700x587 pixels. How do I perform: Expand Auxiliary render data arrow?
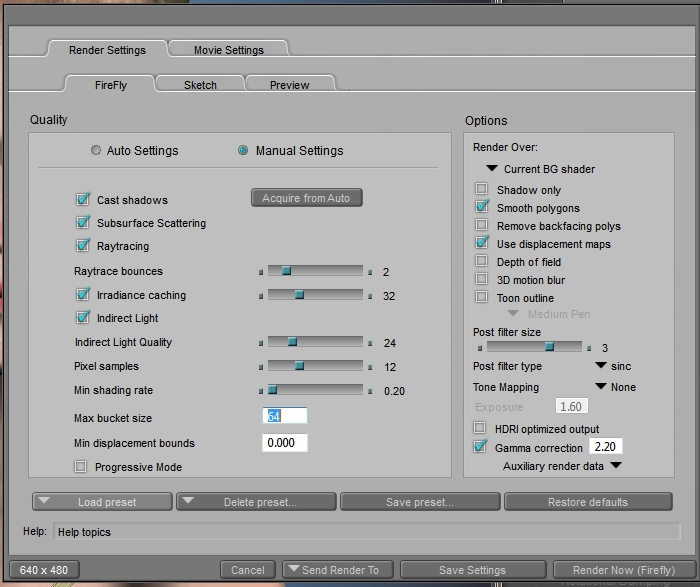[x=616, y=466]
